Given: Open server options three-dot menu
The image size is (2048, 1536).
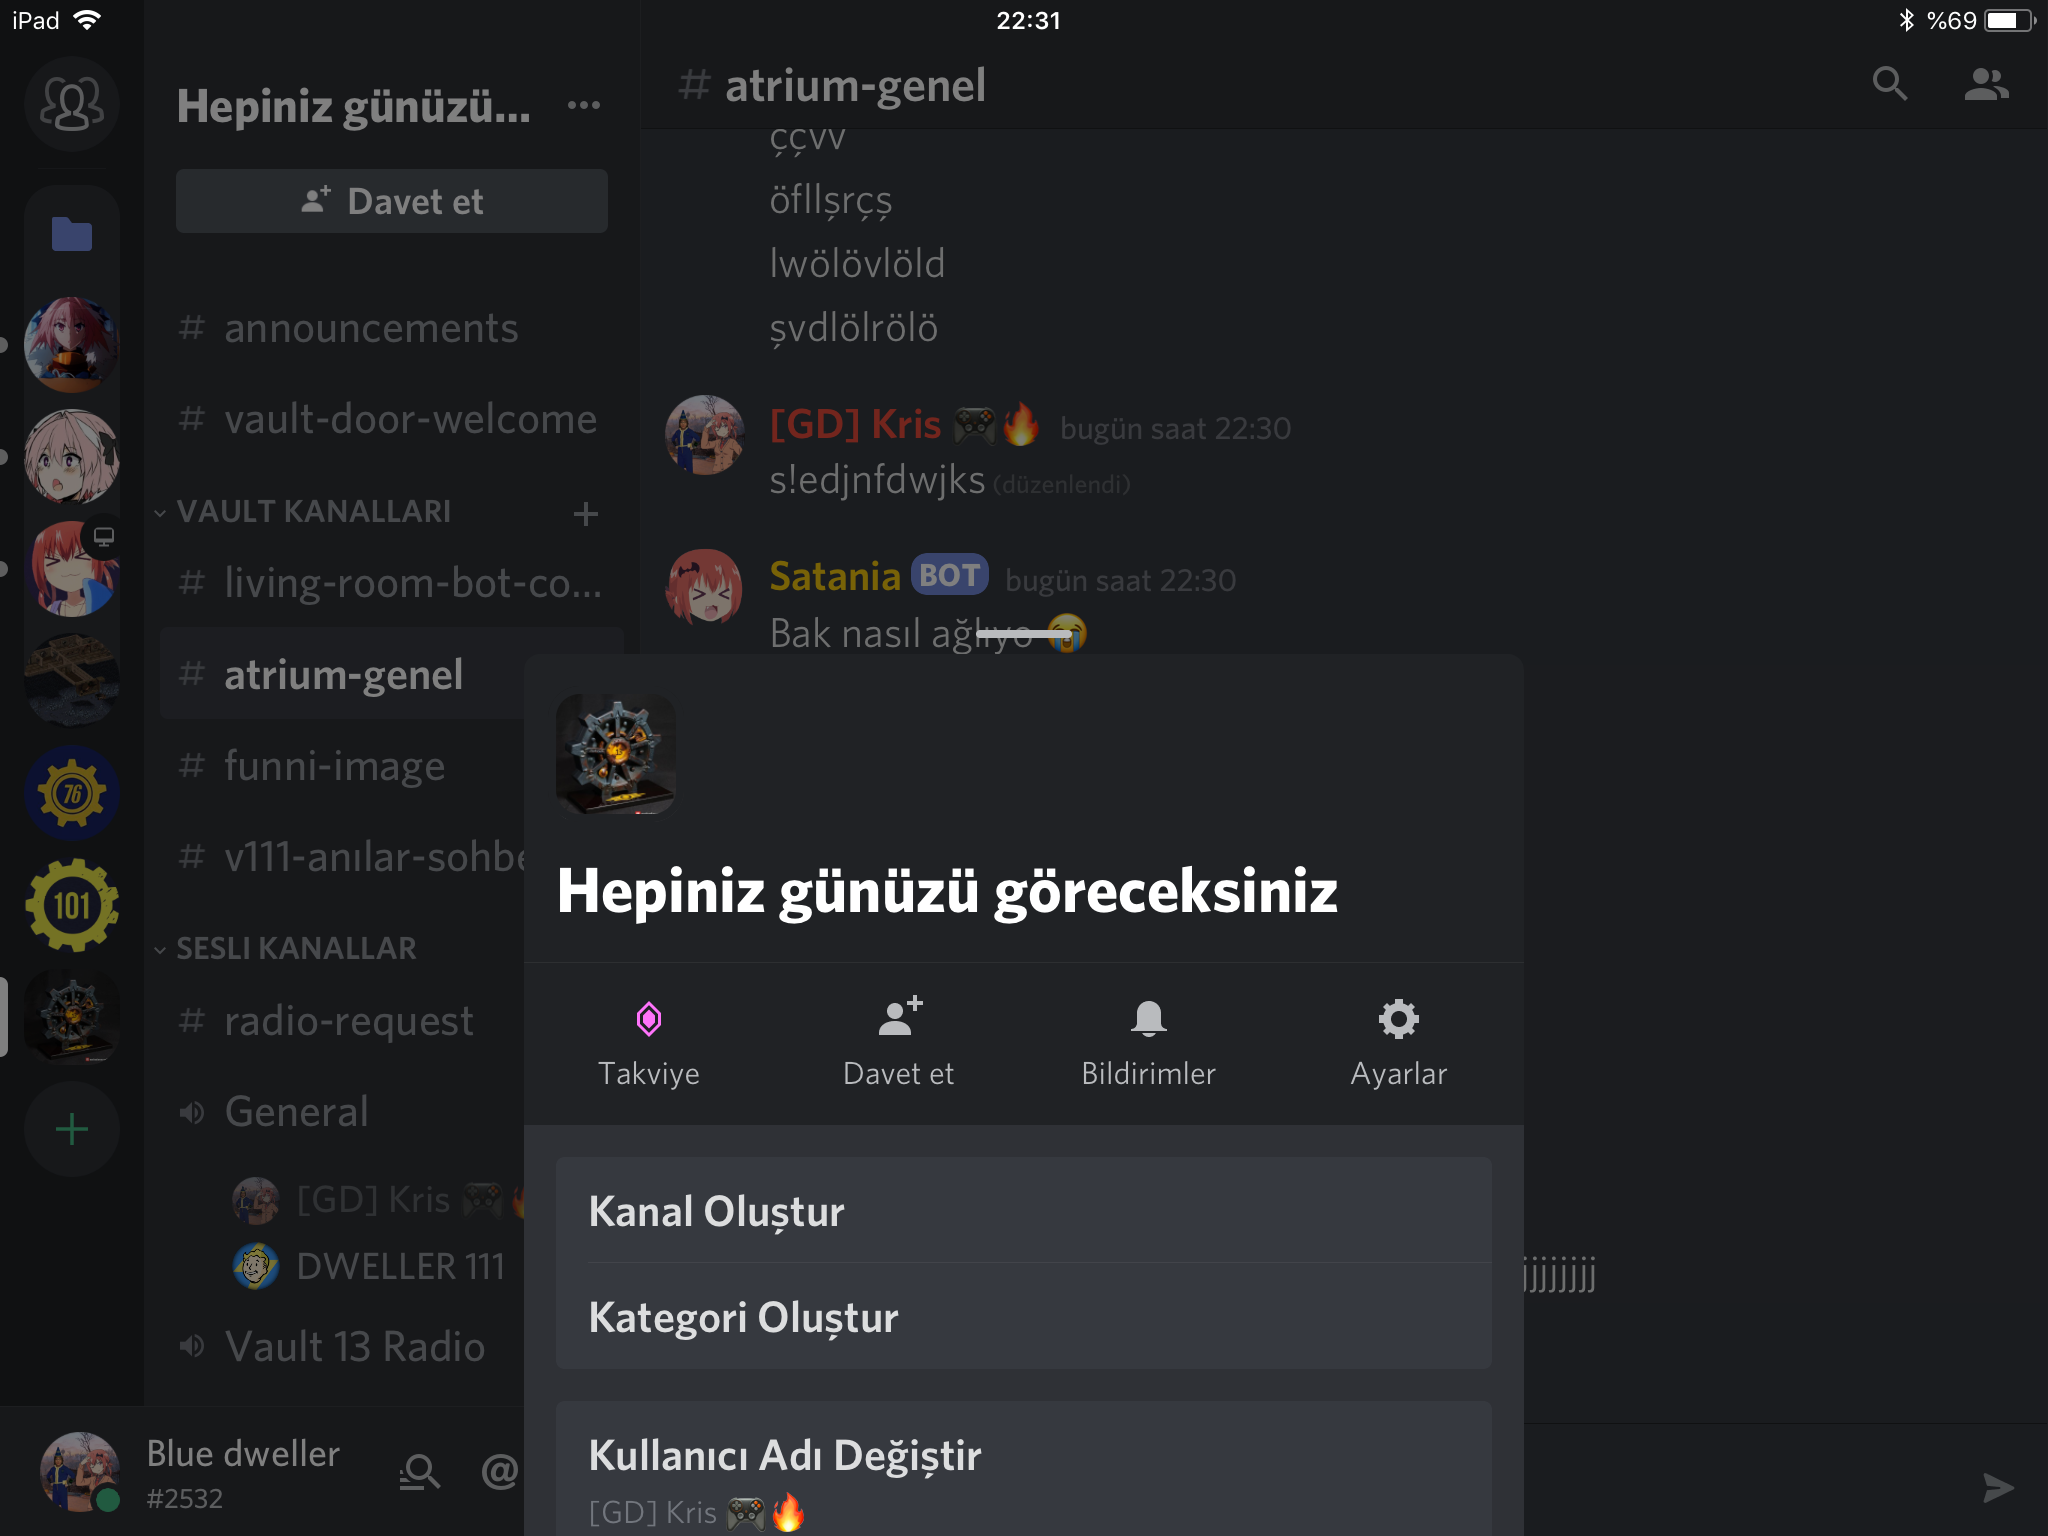Looking at the screenshot, I should (x=584, y=105).
